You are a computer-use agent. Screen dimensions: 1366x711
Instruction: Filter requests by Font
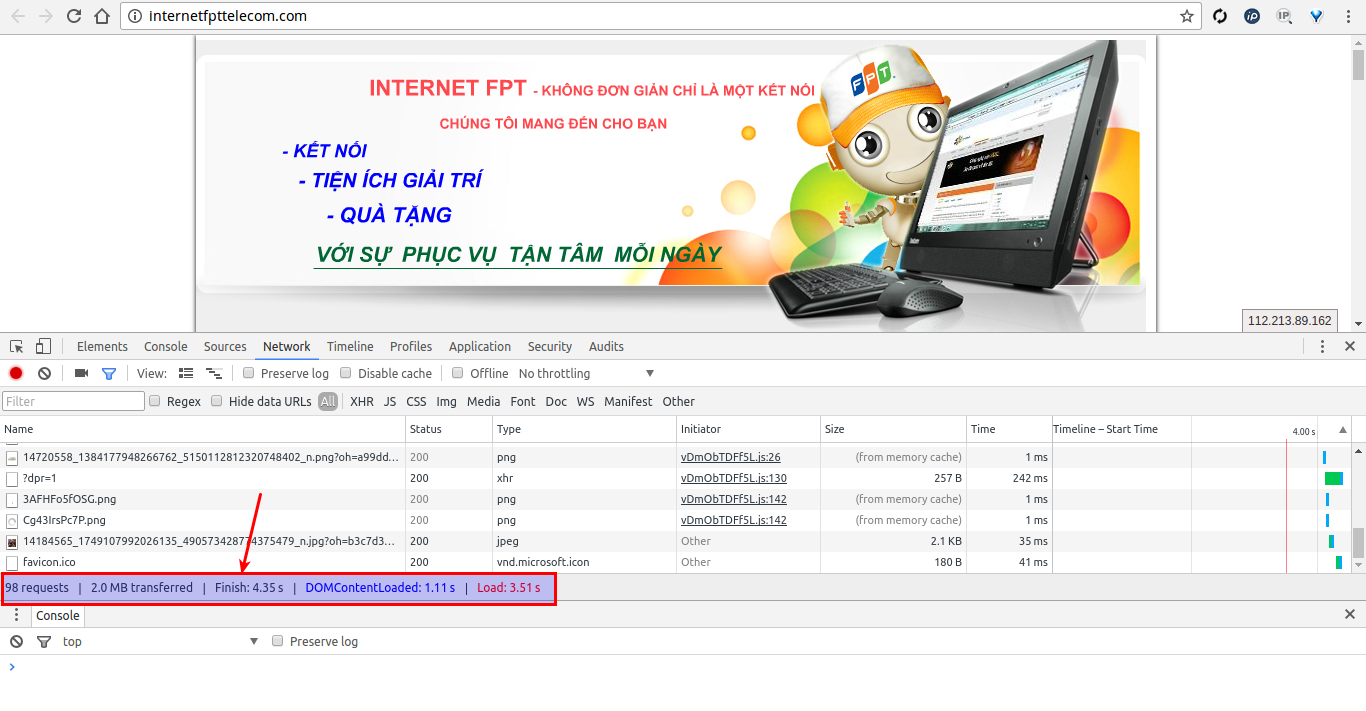[523, 401]
